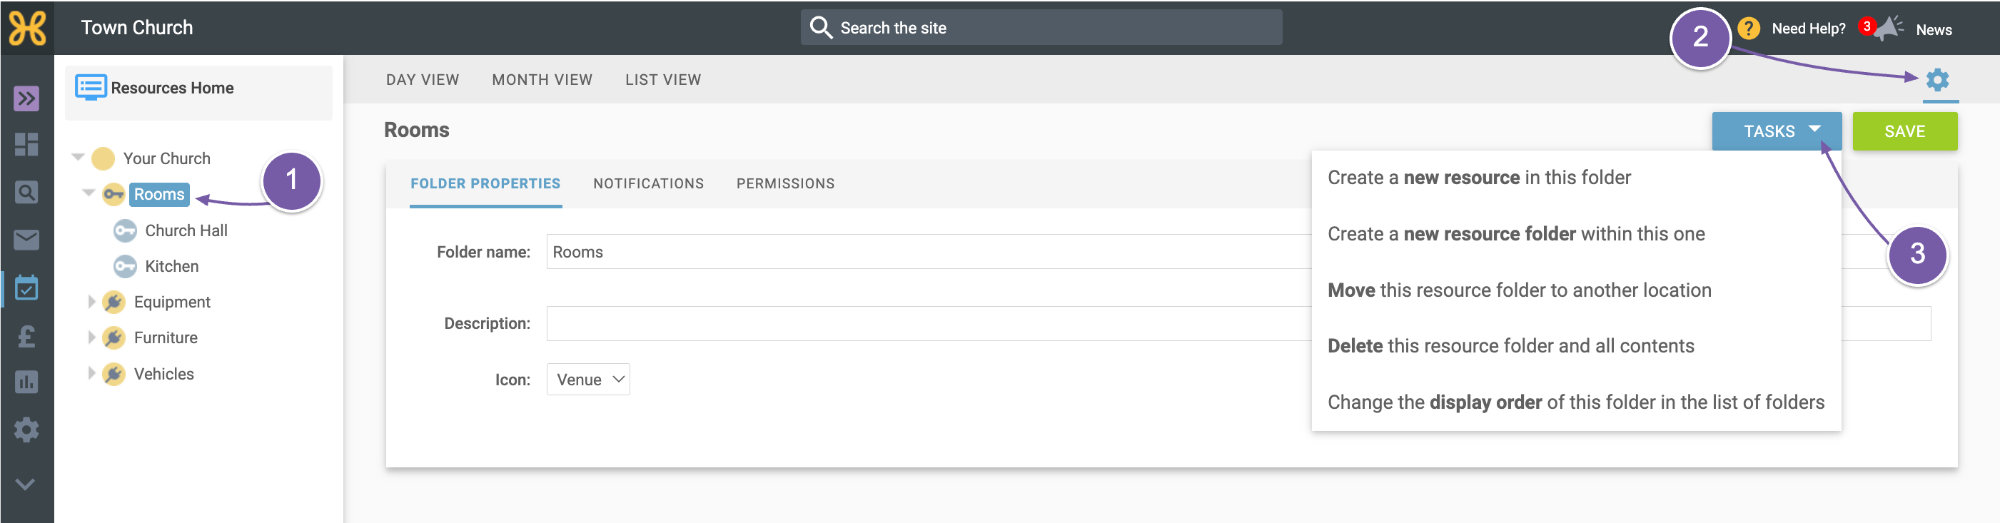Image resolution: width=2000 pixels, height=523 pixels.
Task: Select the Vehicles folder label
Action: [x=164, y=374]
